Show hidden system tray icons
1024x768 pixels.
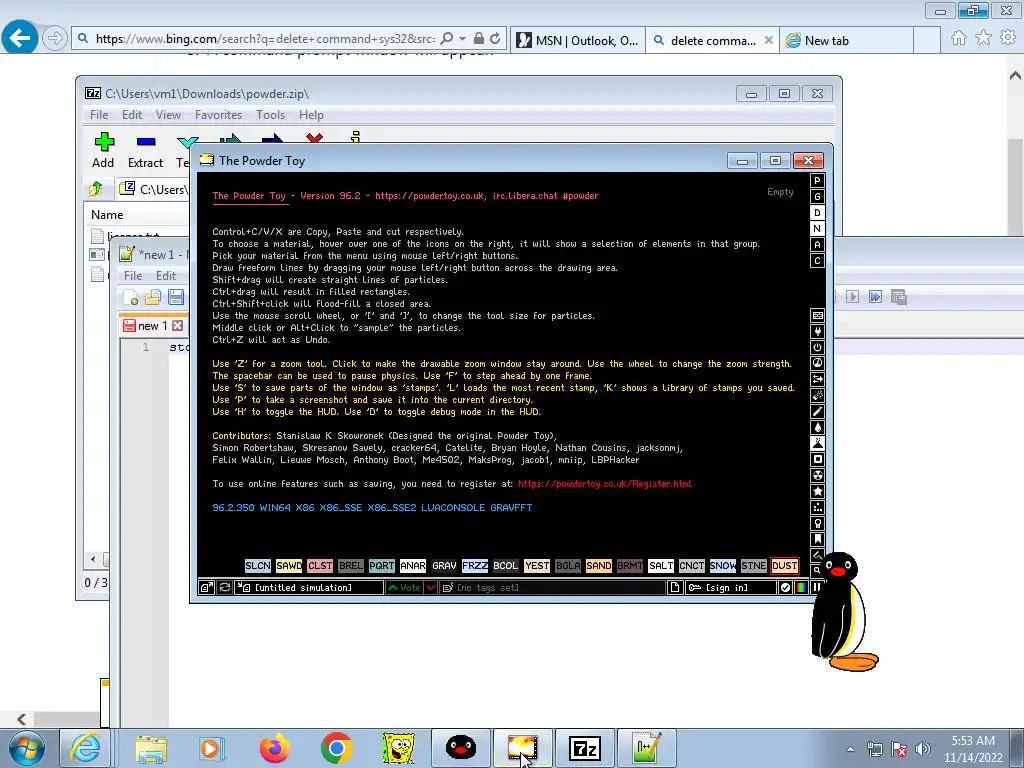point(850,749)
